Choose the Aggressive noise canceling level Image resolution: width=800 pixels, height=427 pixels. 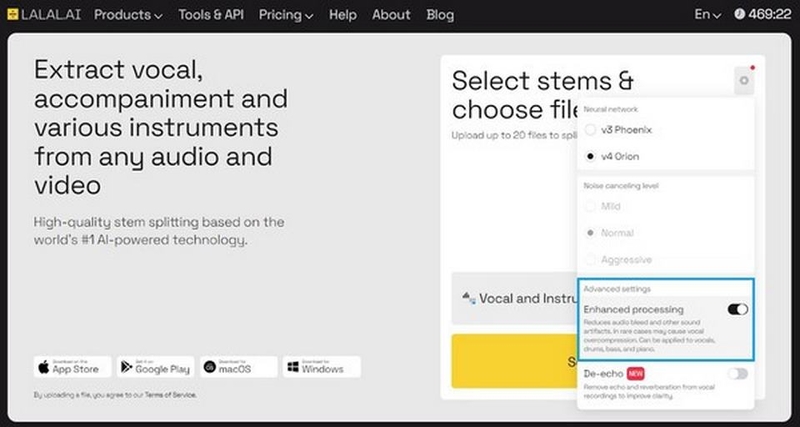[590, 260]
